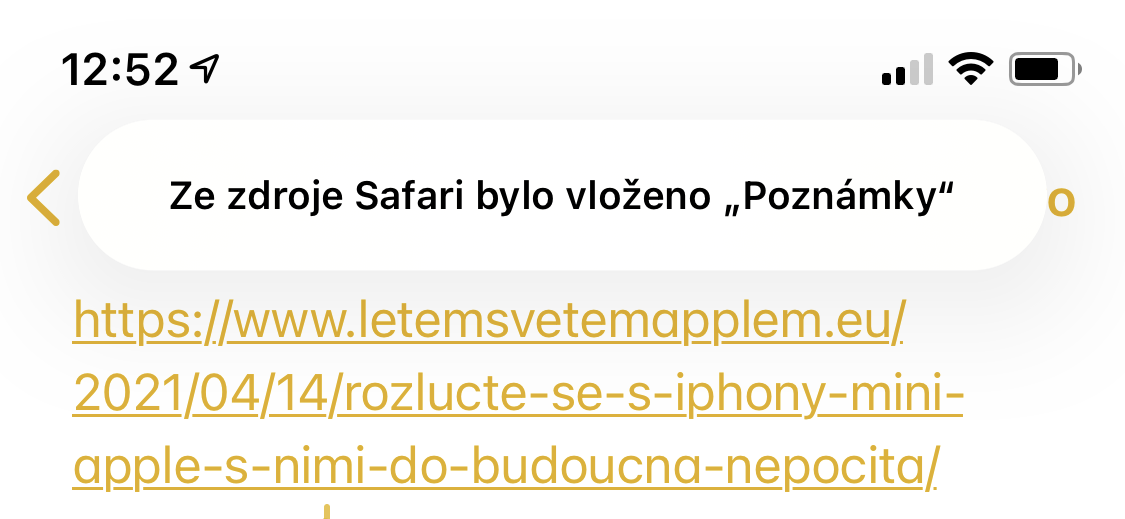Tap the battery indicator icon
This screenshot has height=519, width=1125.
point(1046,70)
